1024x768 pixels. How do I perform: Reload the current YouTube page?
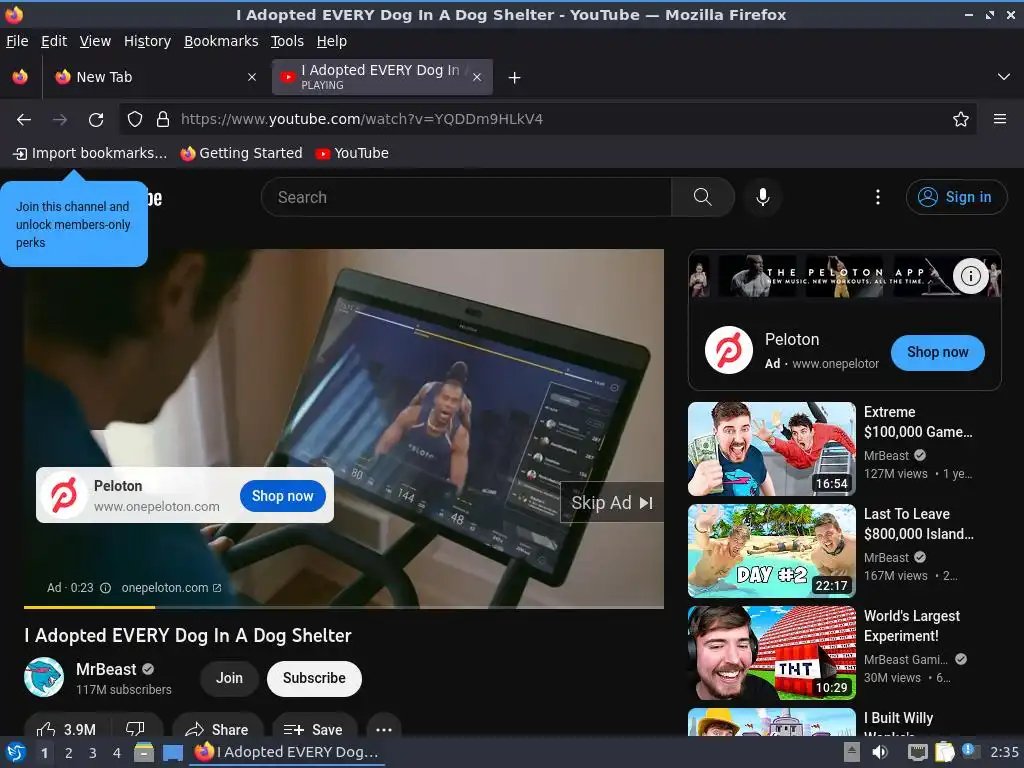coord(96,120)
